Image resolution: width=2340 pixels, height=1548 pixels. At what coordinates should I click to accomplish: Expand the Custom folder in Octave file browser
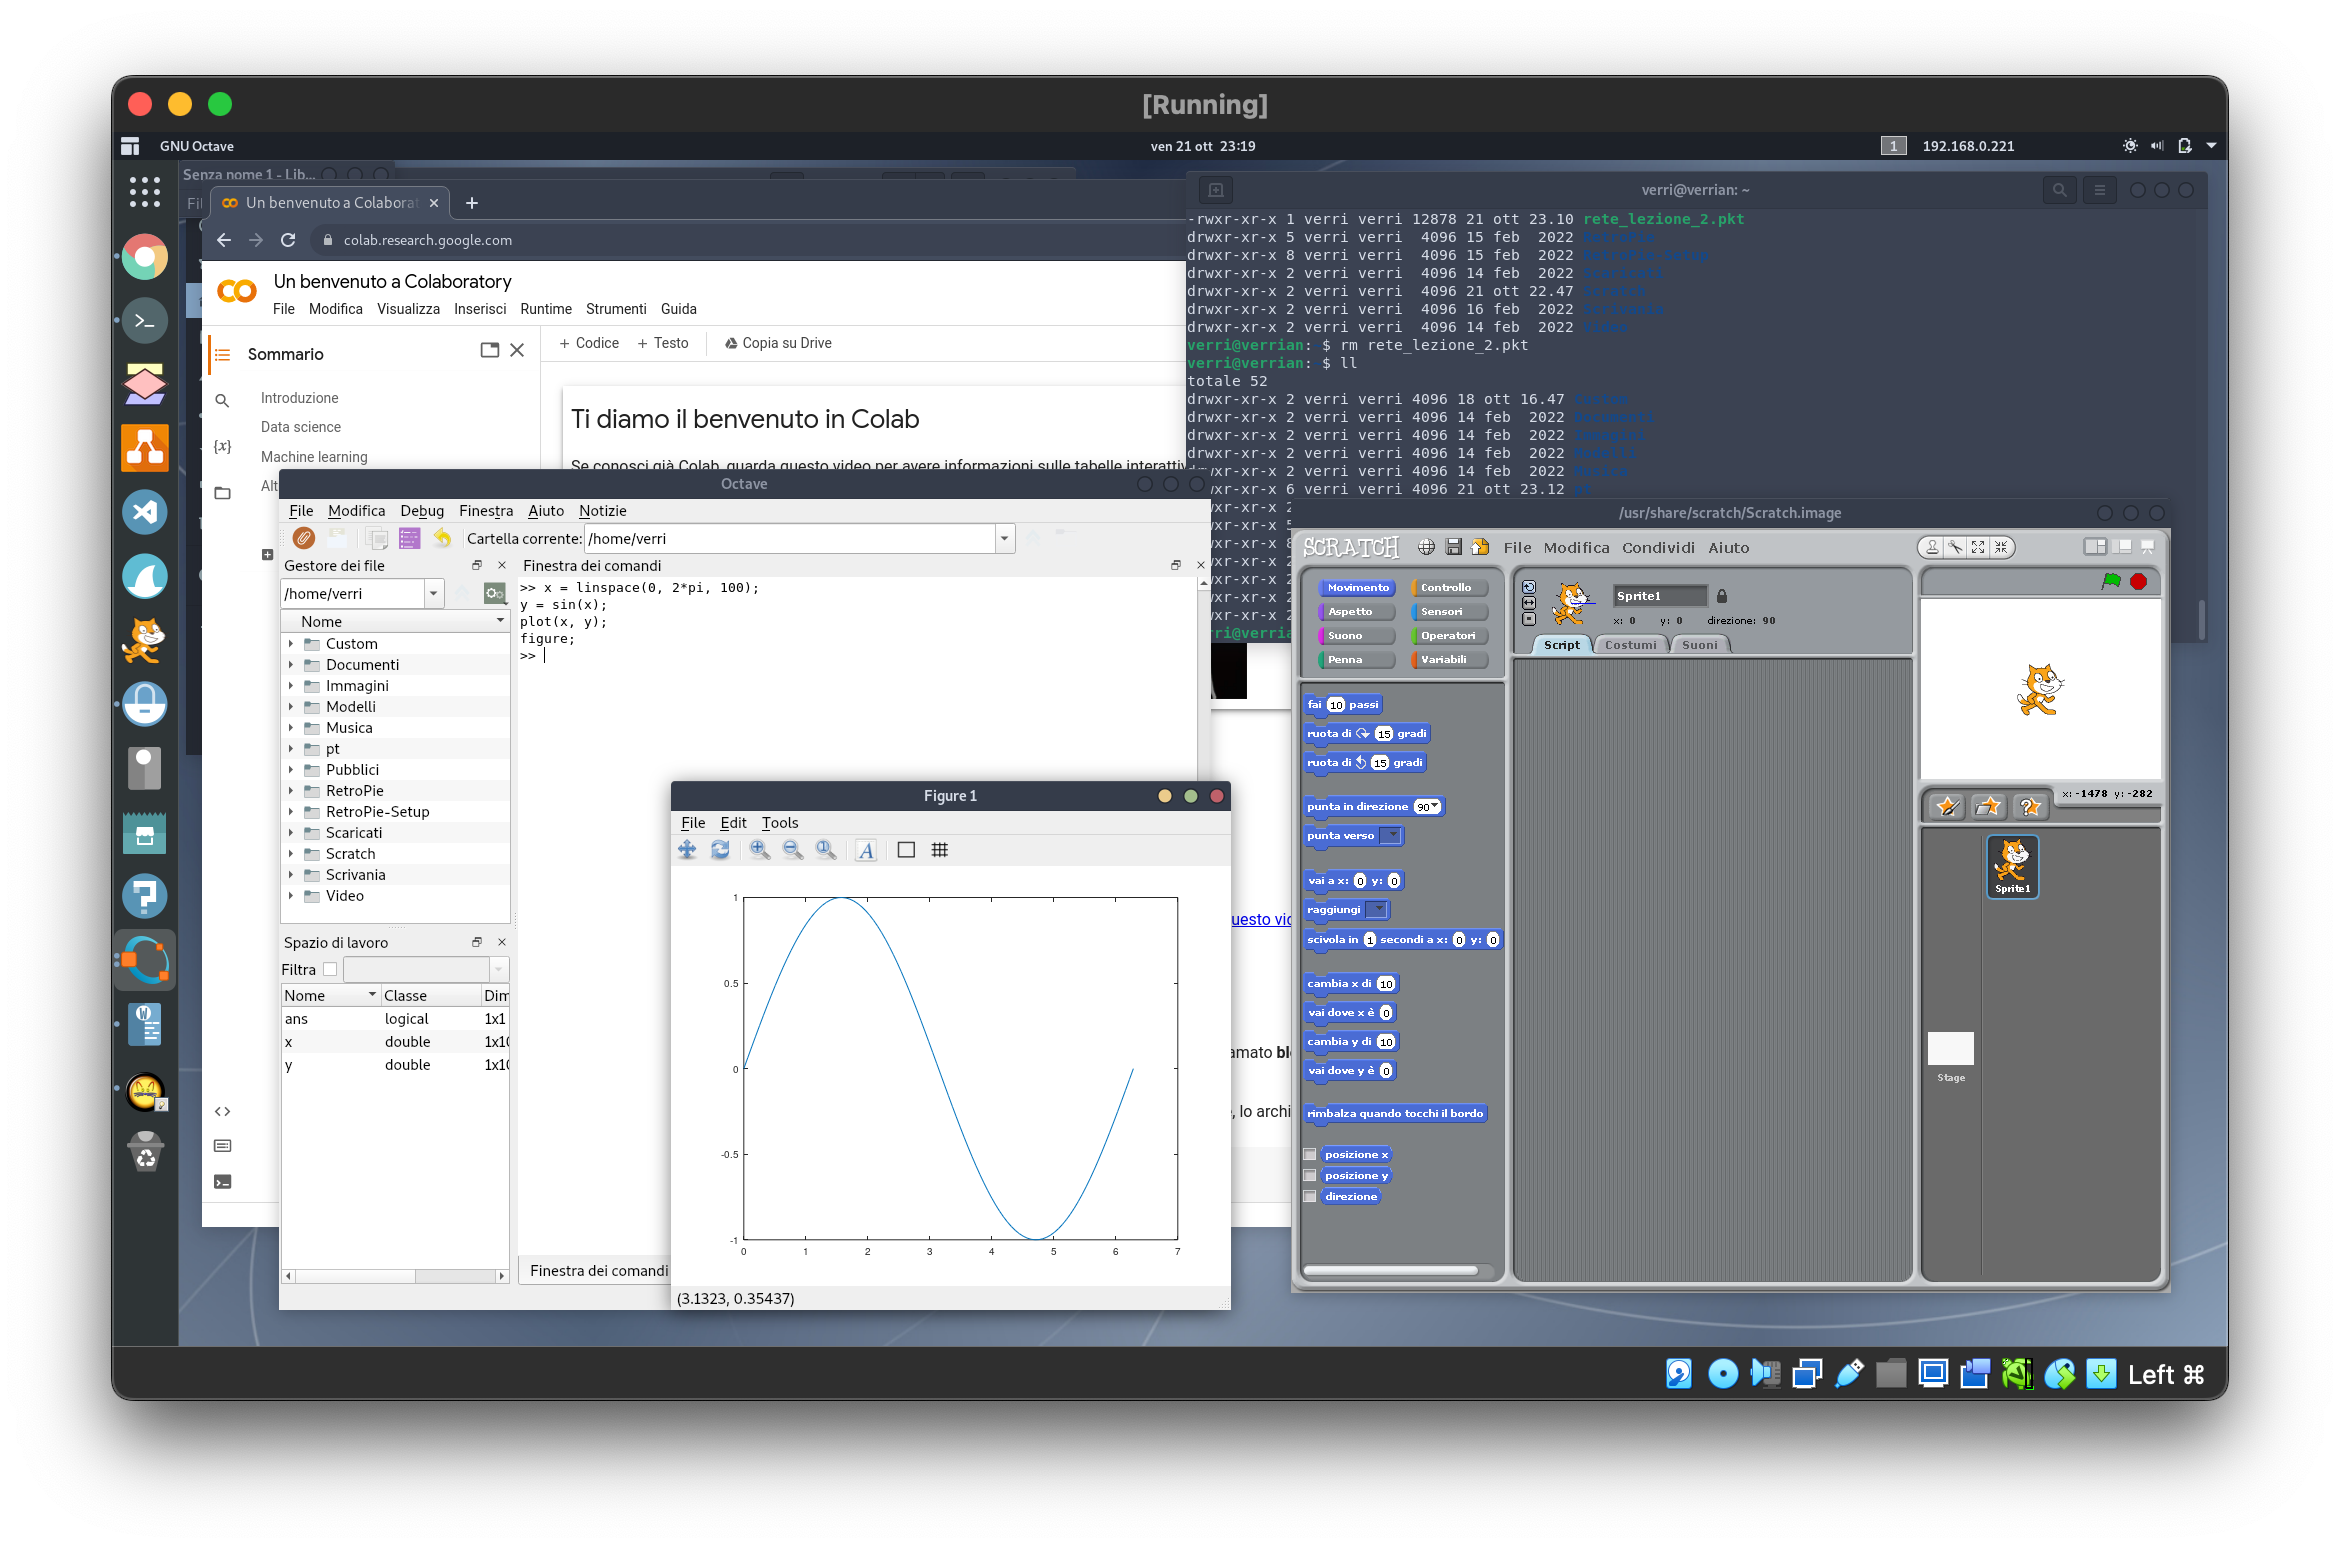[291, 644]
